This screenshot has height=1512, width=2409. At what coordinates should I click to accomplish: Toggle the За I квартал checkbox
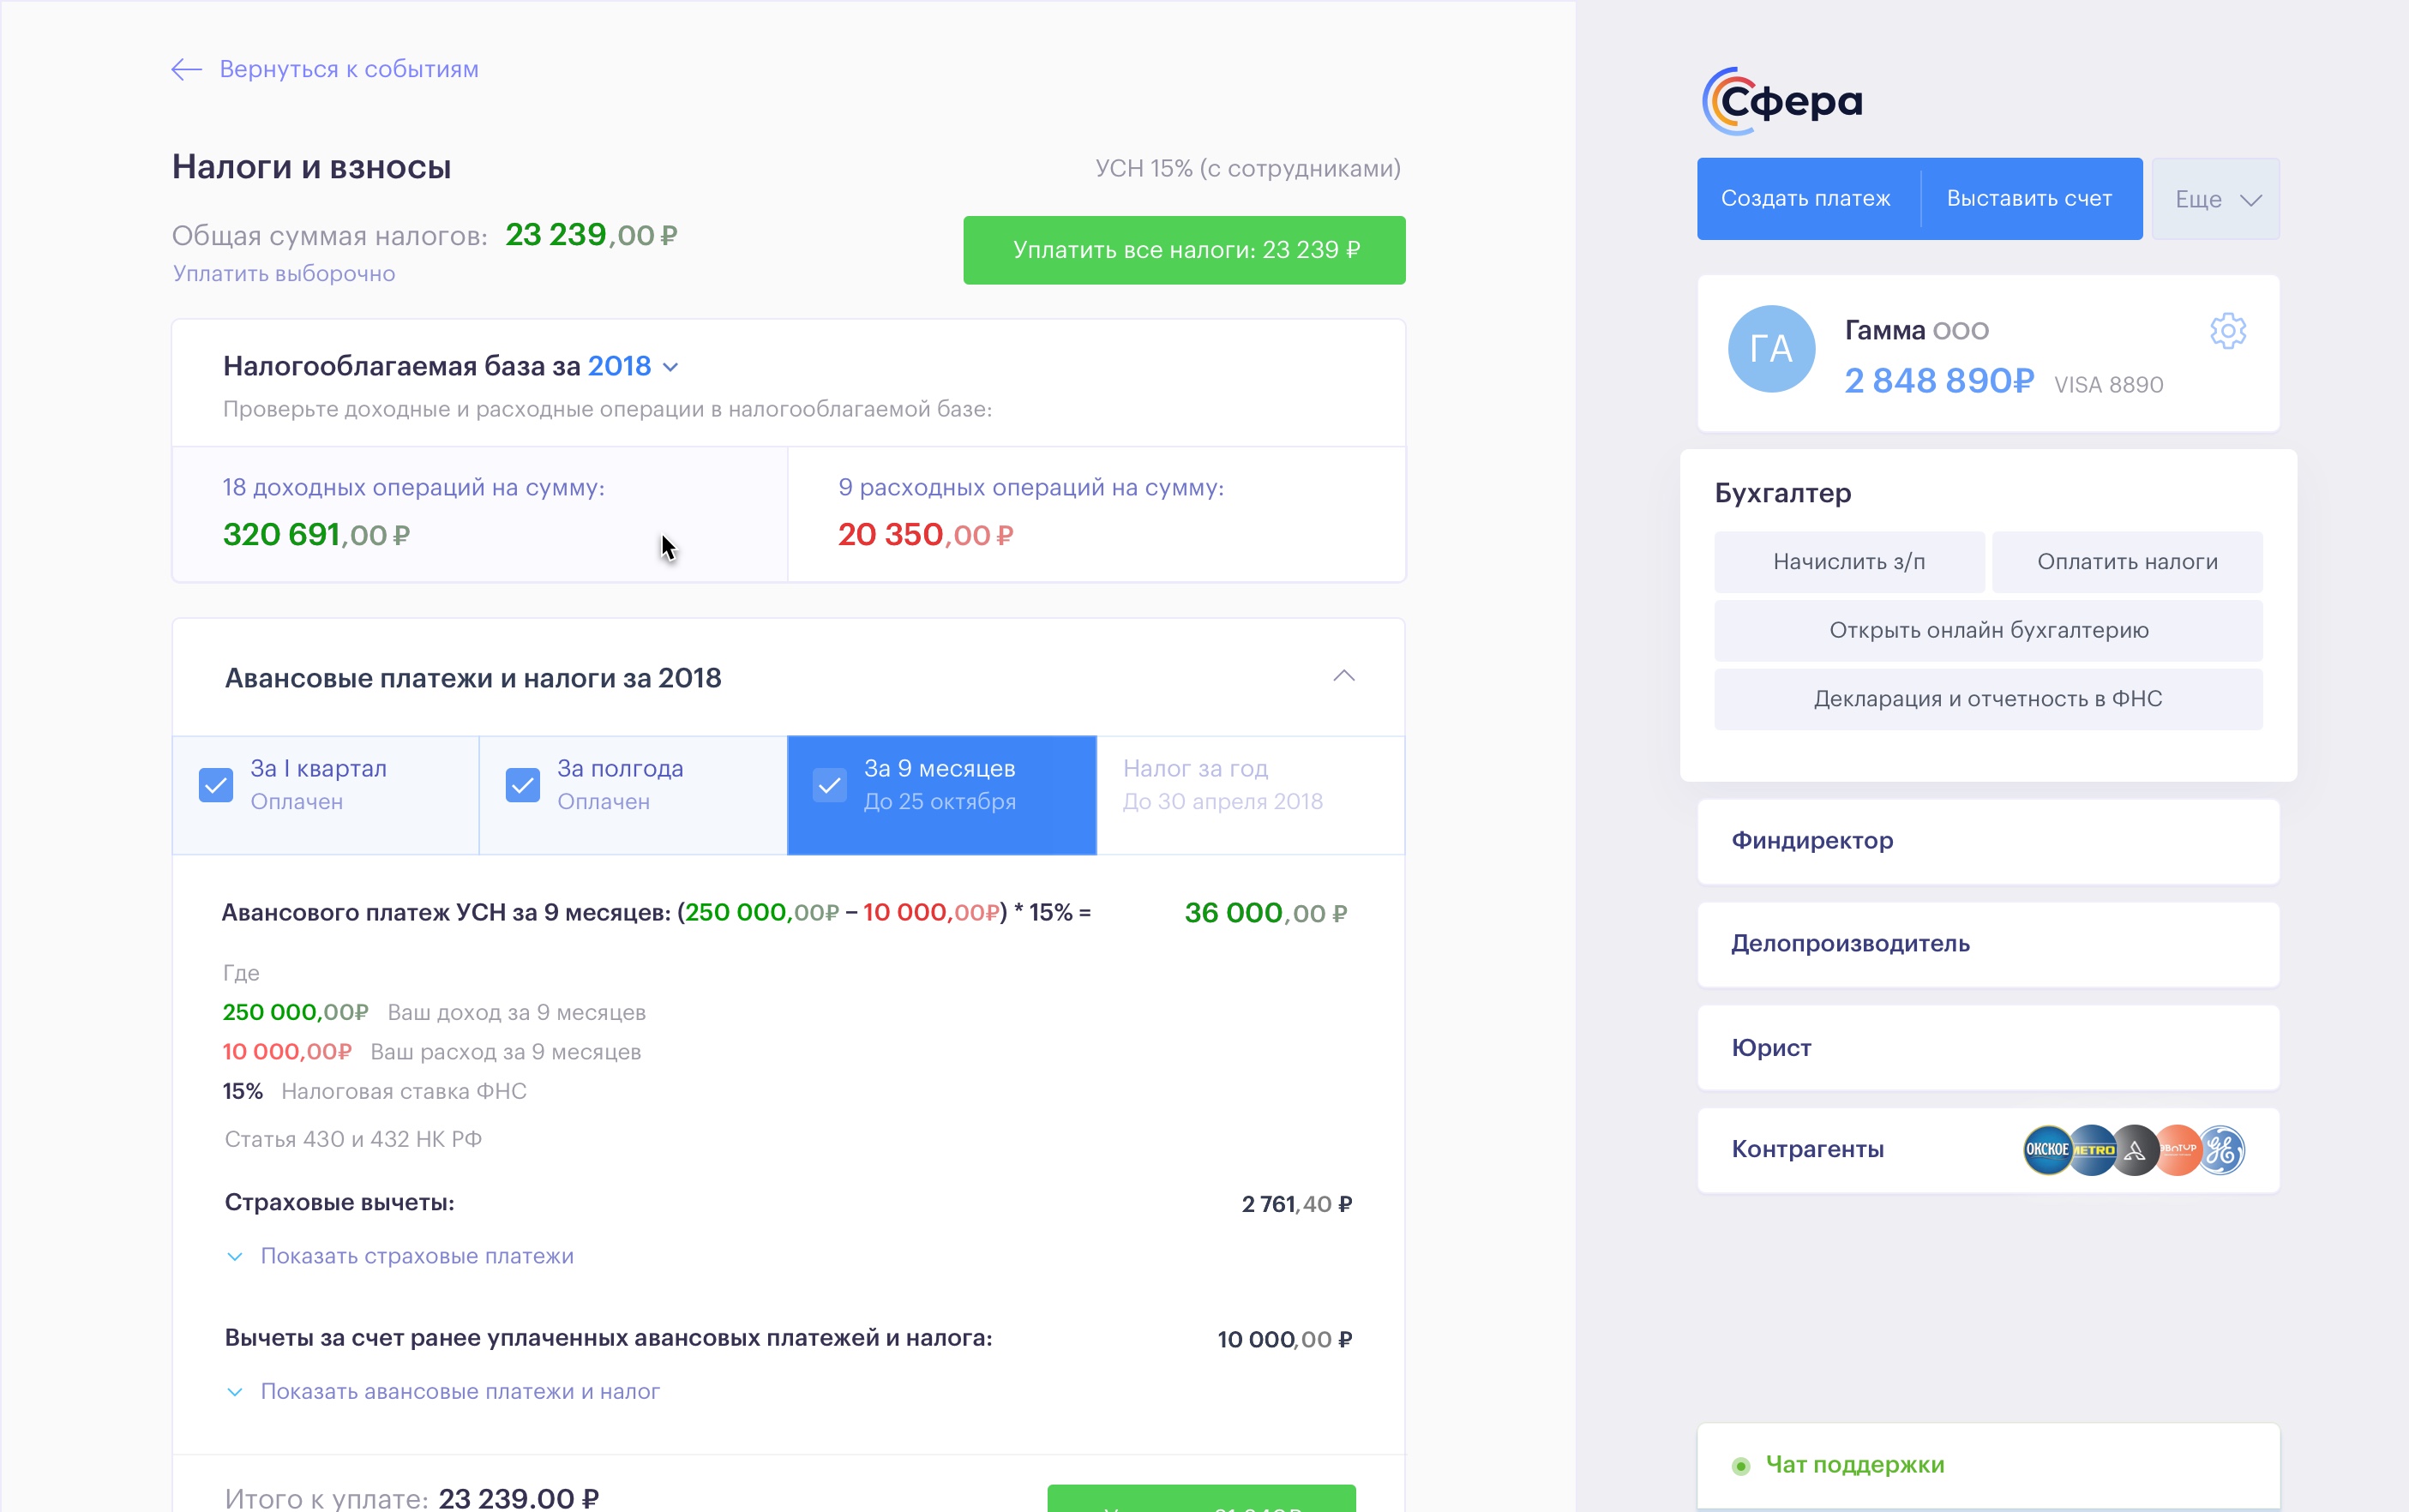216,785
